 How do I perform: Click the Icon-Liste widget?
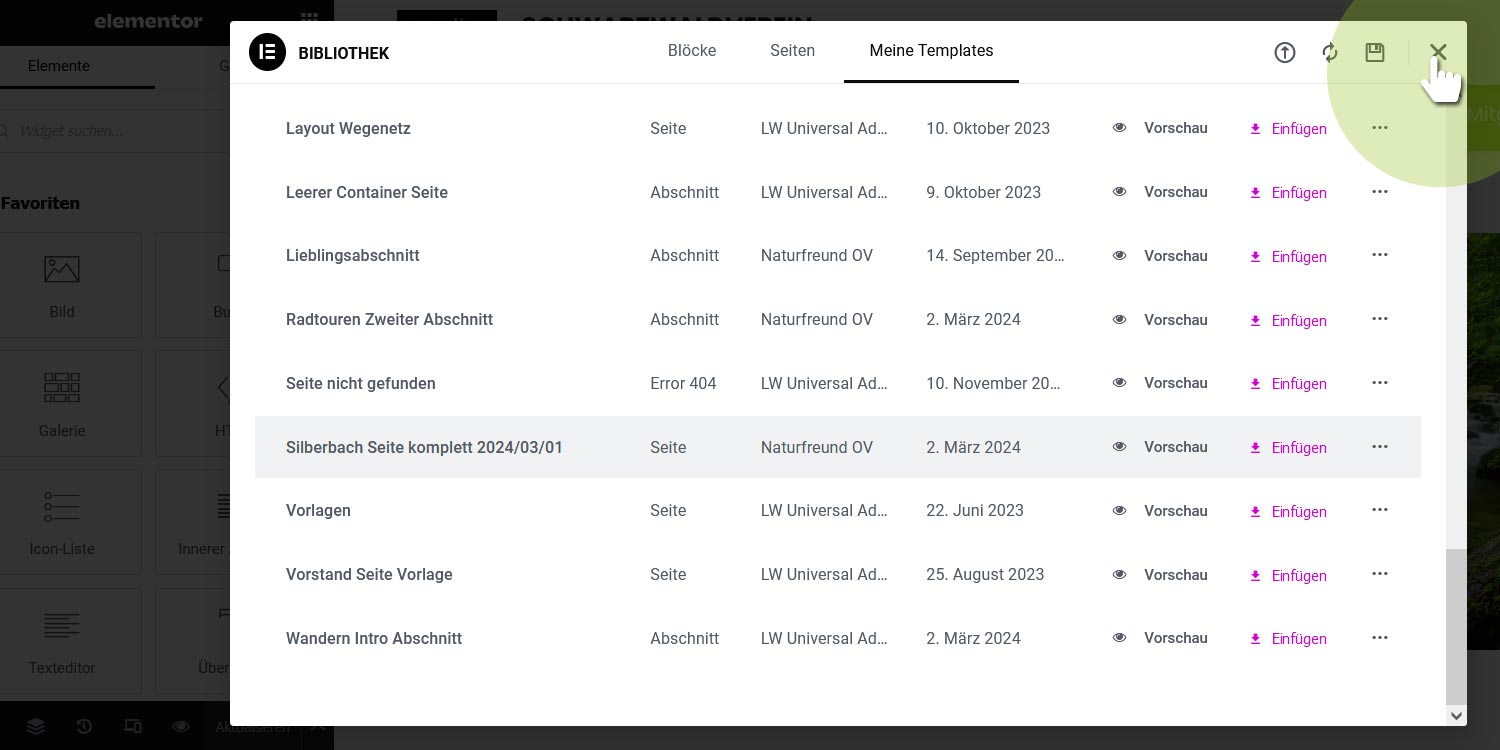(62, 521)
